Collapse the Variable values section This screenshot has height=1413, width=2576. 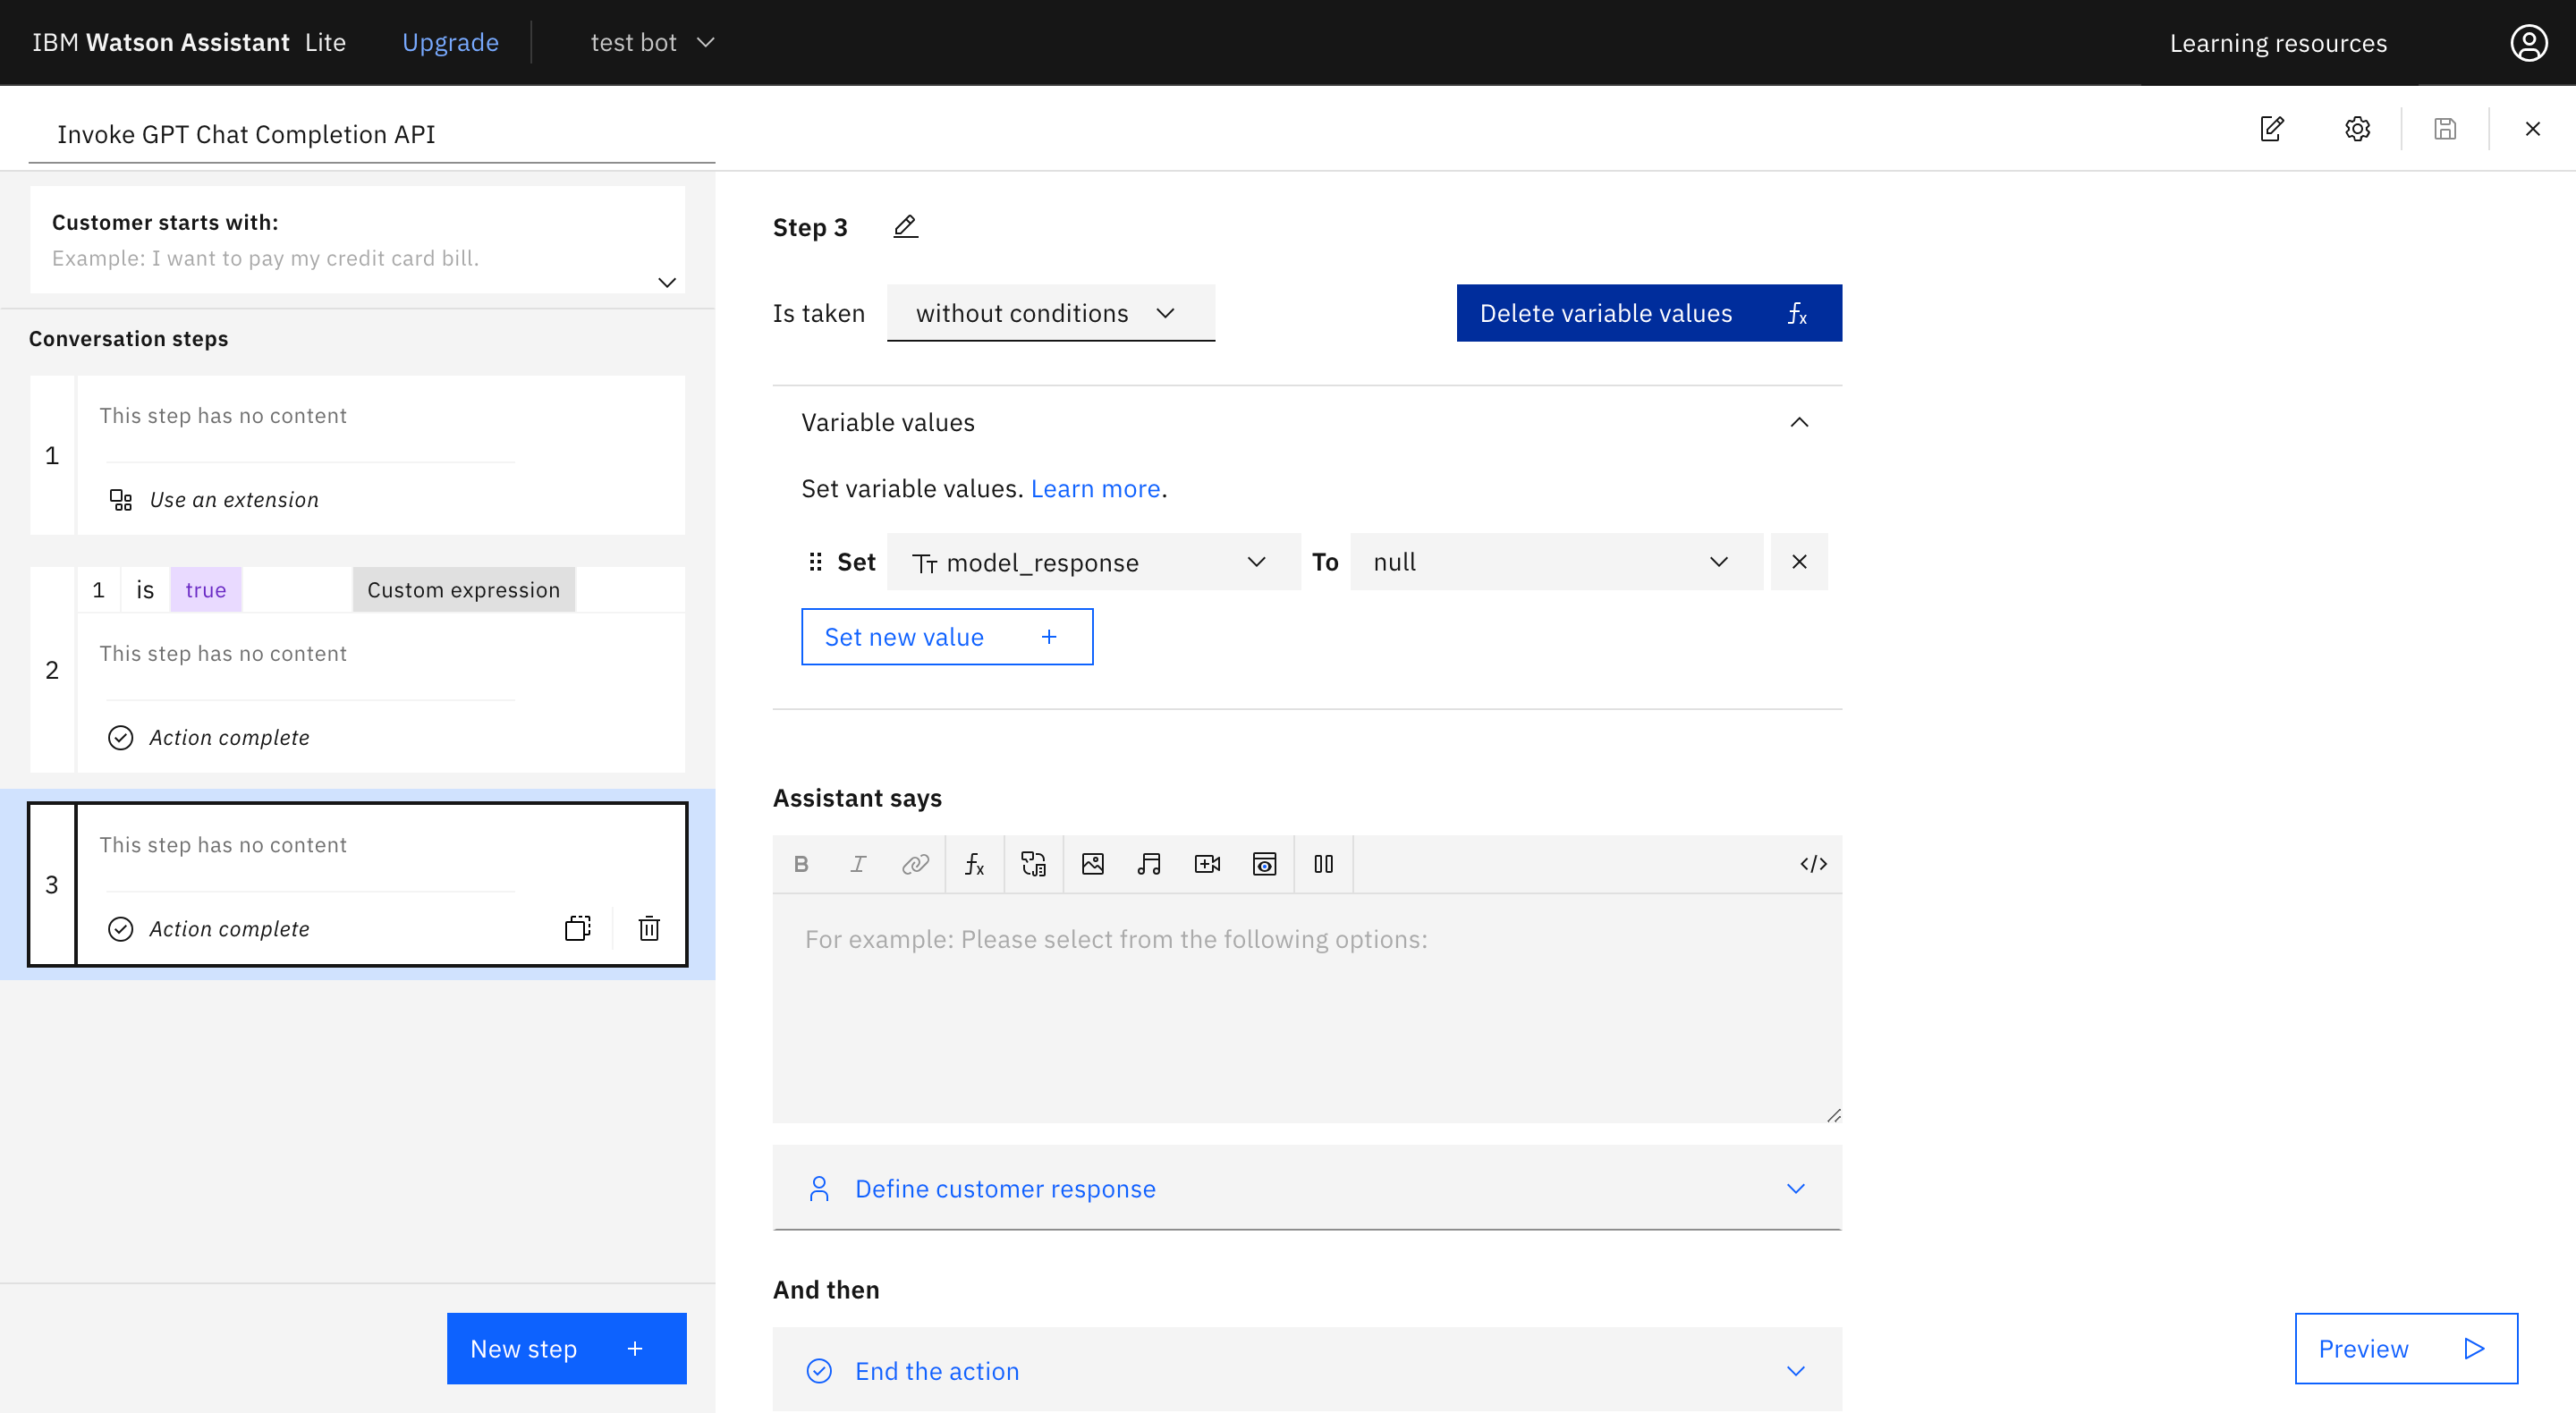[1798, 422]
